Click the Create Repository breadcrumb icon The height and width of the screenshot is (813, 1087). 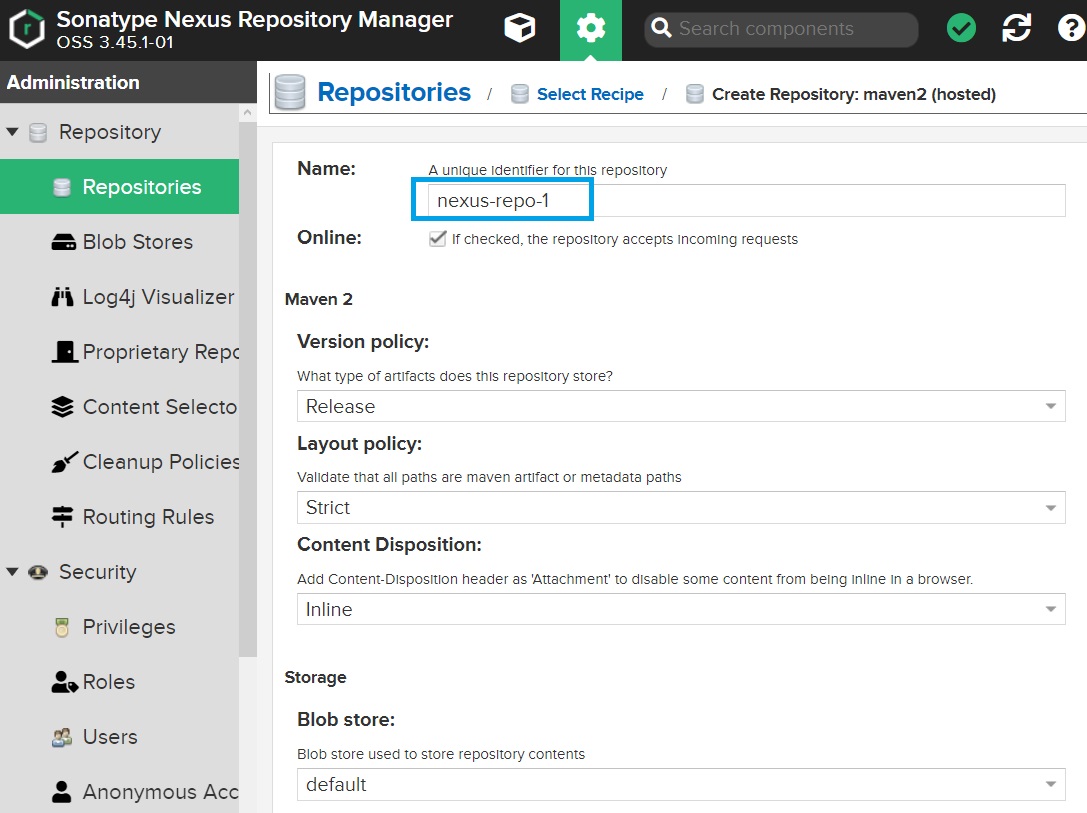point(695,94)
